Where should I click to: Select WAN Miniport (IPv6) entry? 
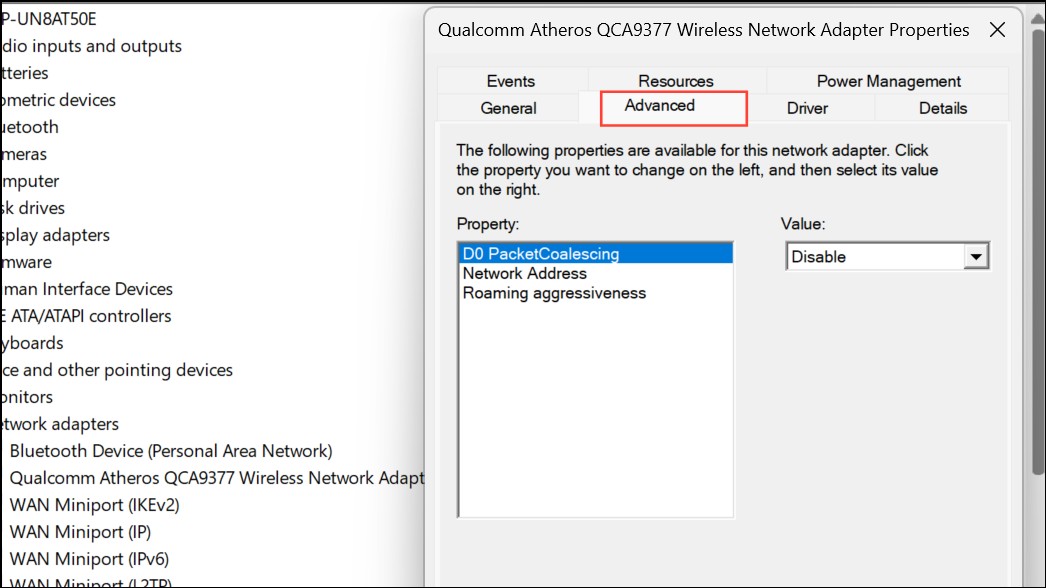(89, 559)
